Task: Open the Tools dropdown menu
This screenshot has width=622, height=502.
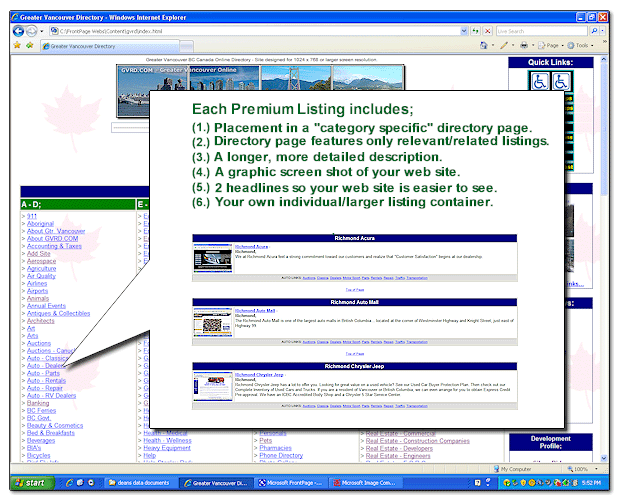Action: [x=584, y=46]
